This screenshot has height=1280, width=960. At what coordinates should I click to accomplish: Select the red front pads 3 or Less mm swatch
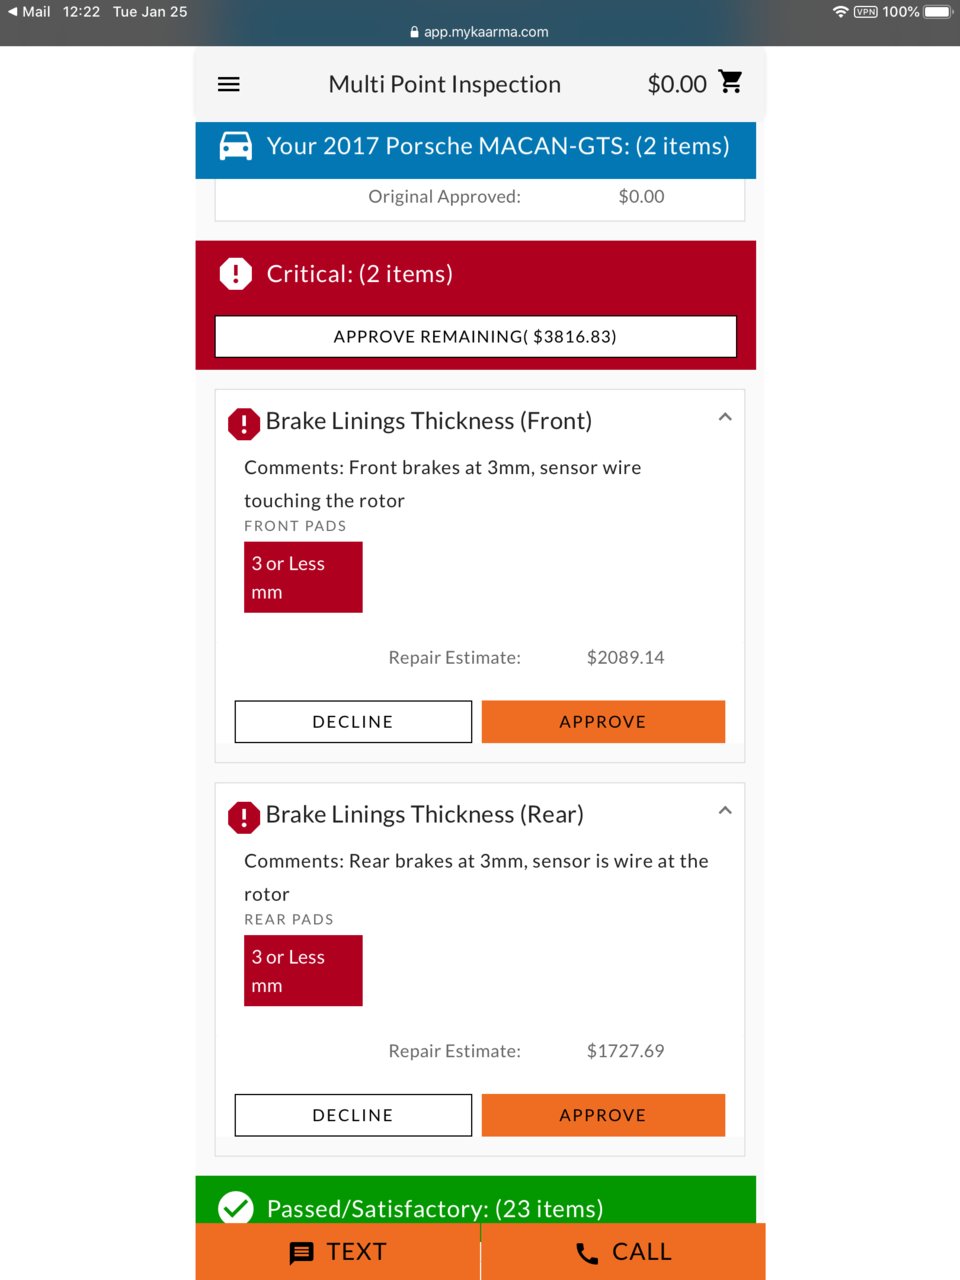click(x=303, y=577)
